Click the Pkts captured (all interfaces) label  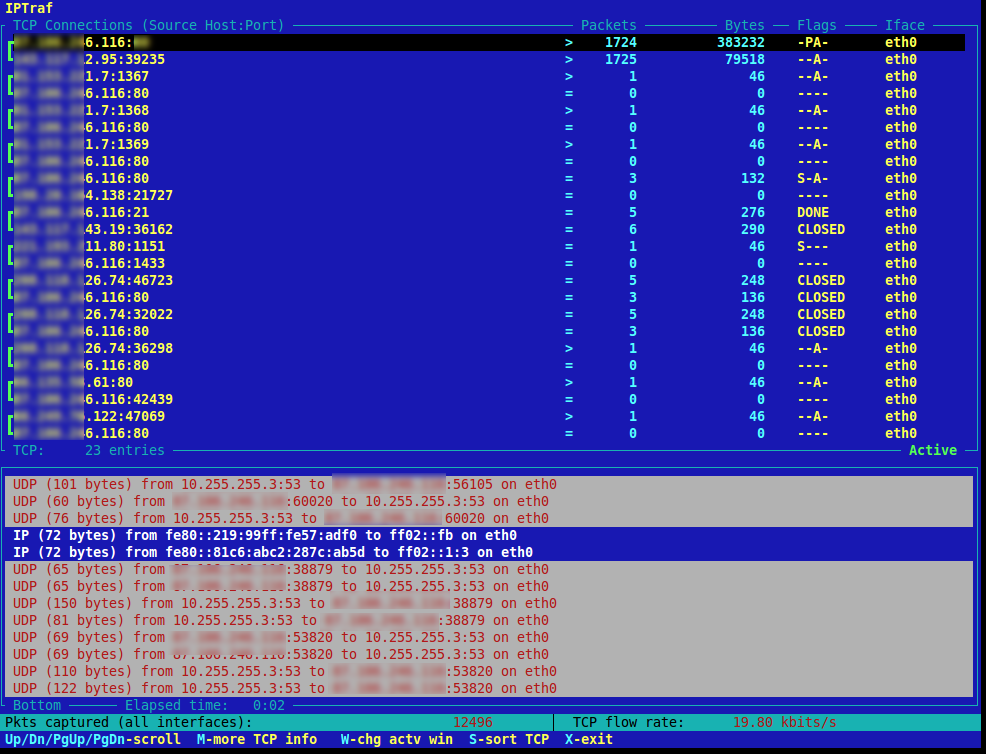pos(128,722)
